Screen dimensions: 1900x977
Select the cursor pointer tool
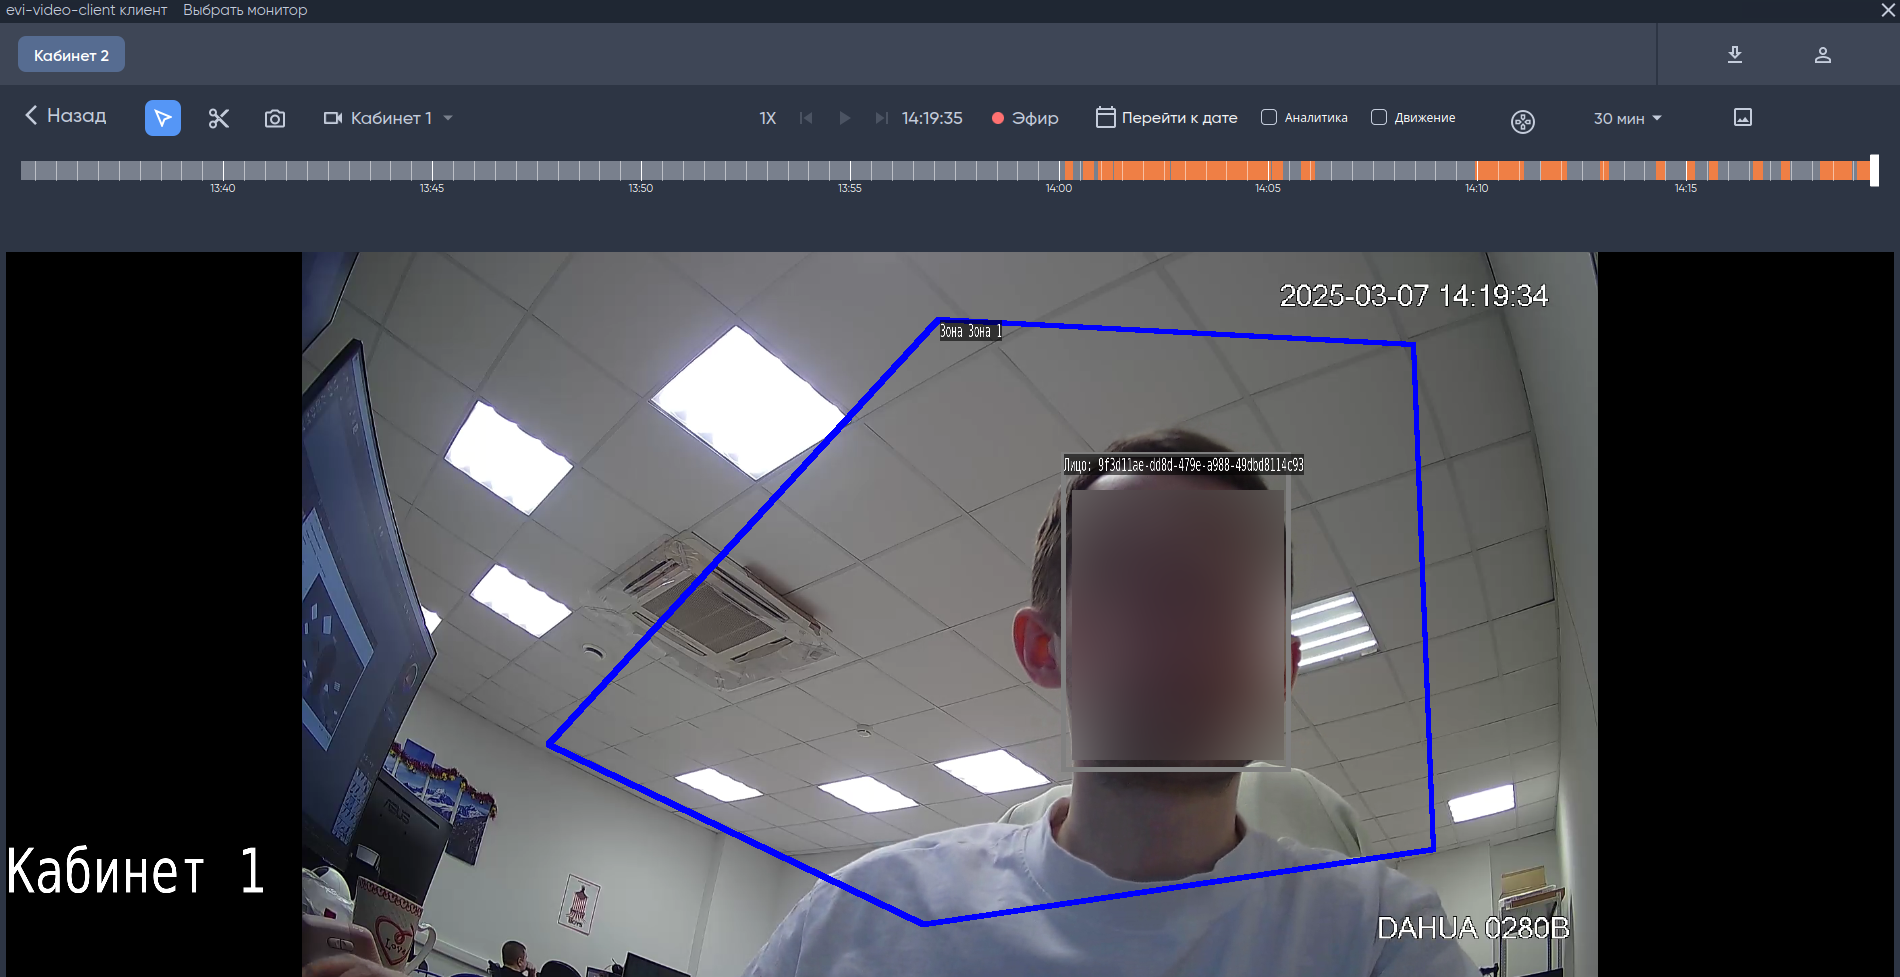(162, 118)
